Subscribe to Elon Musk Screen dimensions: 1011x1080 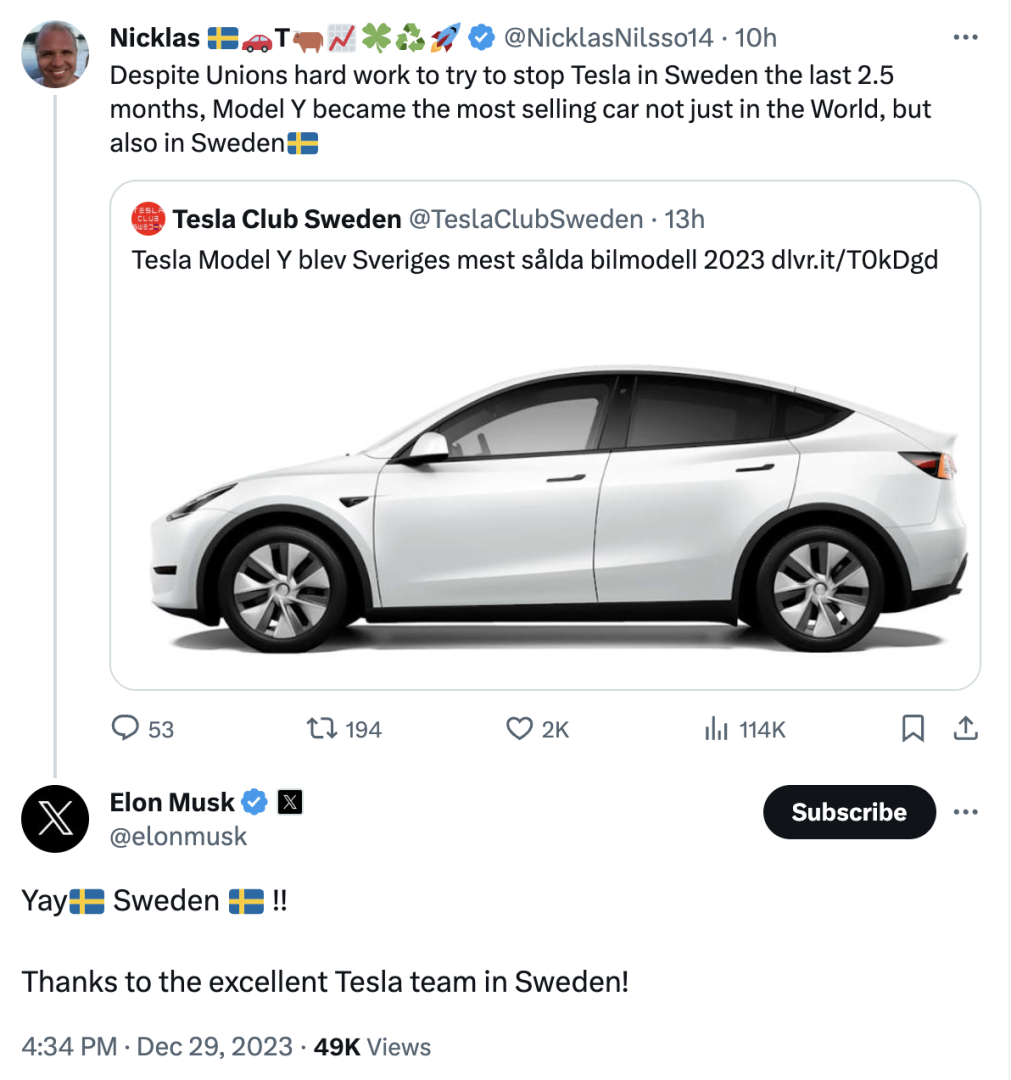click(849, 812)
